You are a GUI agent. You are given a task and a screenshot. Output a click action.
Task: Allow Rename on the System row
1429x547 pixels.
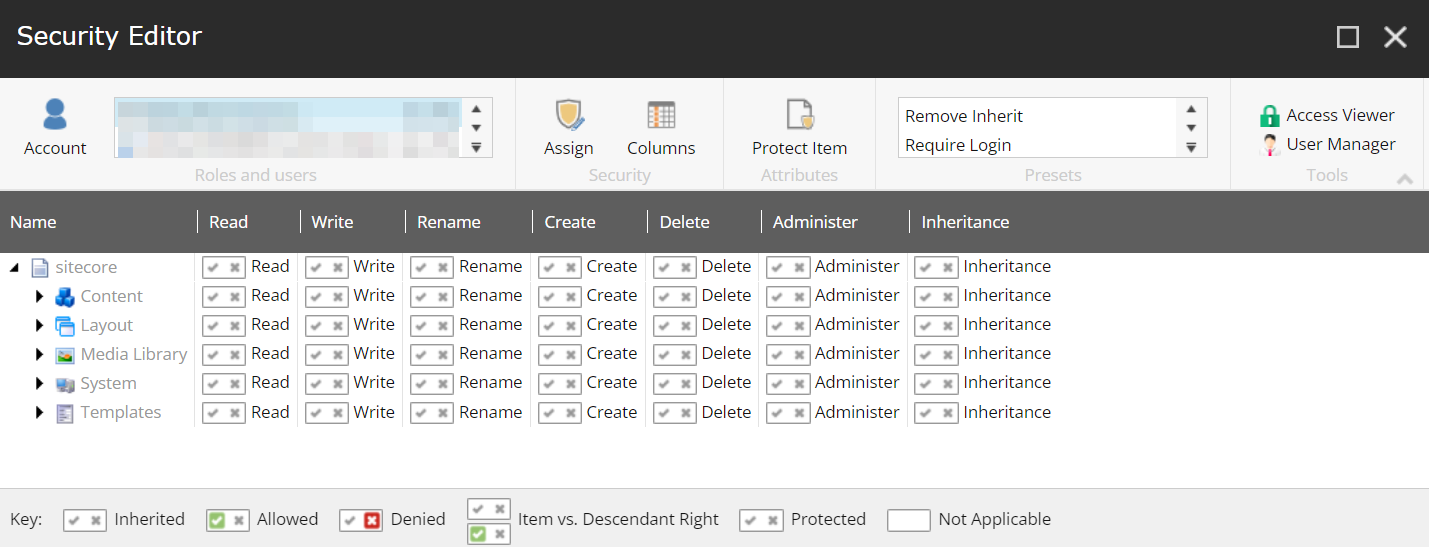pyautogui.click(x=420, y=383)
